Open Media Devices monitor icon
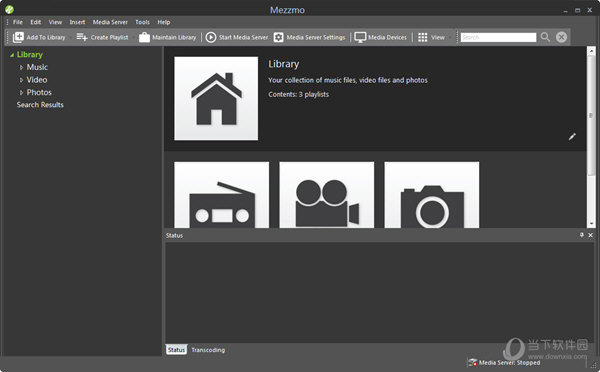Screen dimensions: 600x372 tap(360, 37)
